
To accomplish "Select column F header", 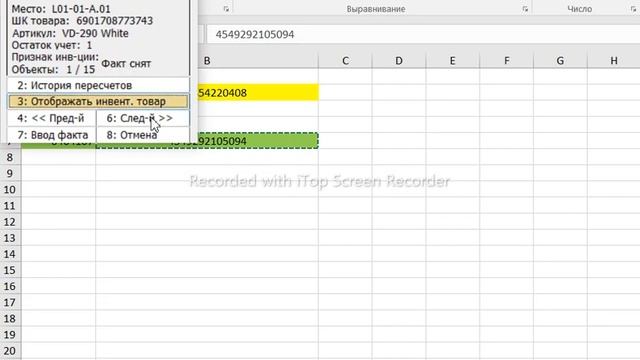I will (507, 61).
